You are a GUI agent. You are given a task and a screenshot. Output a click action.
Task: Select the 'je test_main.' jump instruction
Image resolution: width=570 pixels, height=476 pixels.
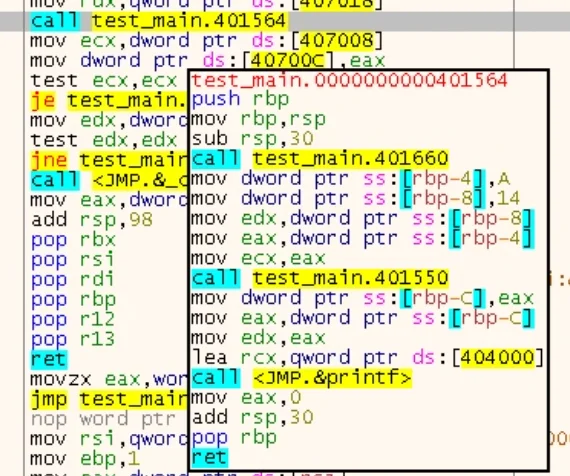(x=109, y=101)
